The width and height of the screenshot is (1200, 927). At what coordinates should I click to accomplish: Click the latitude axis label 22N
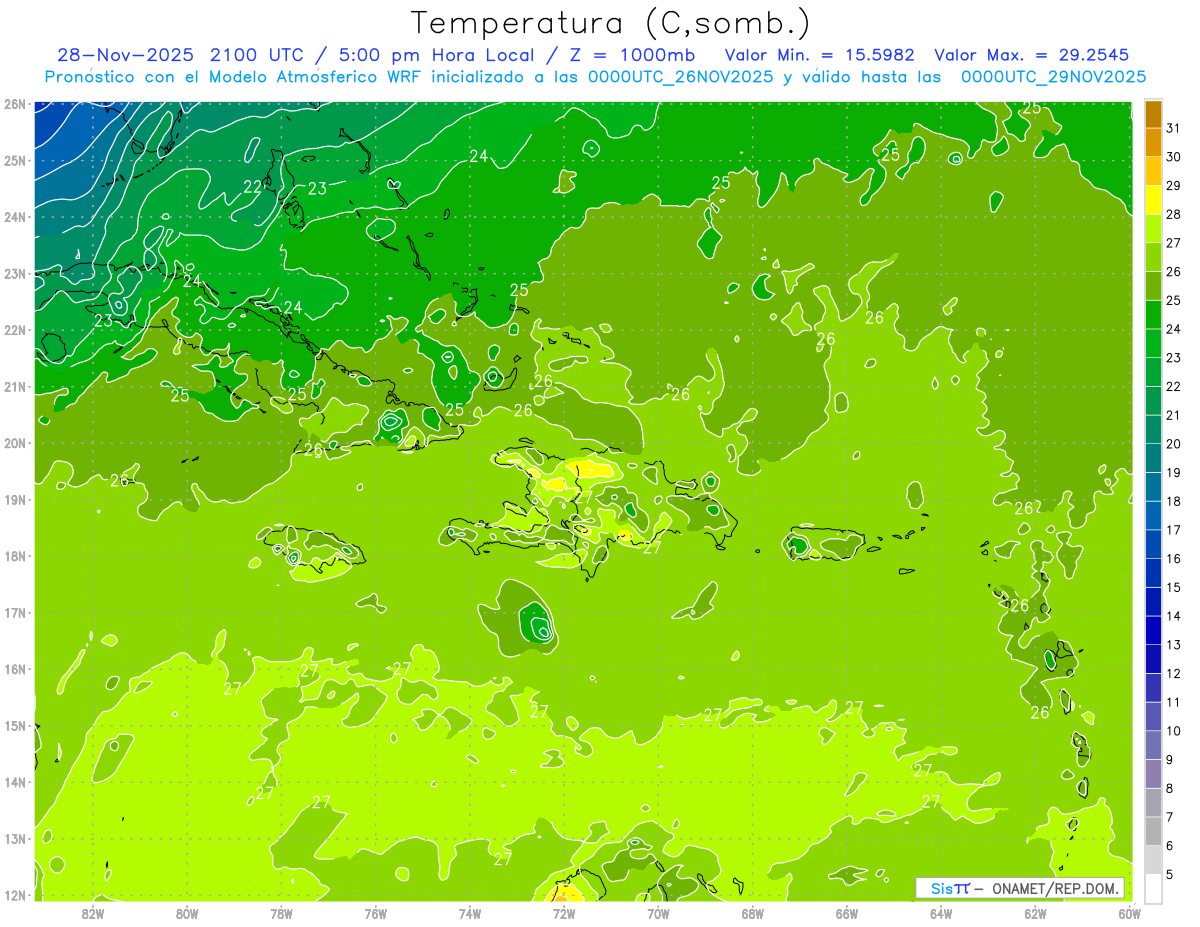(x=14, y=330)
